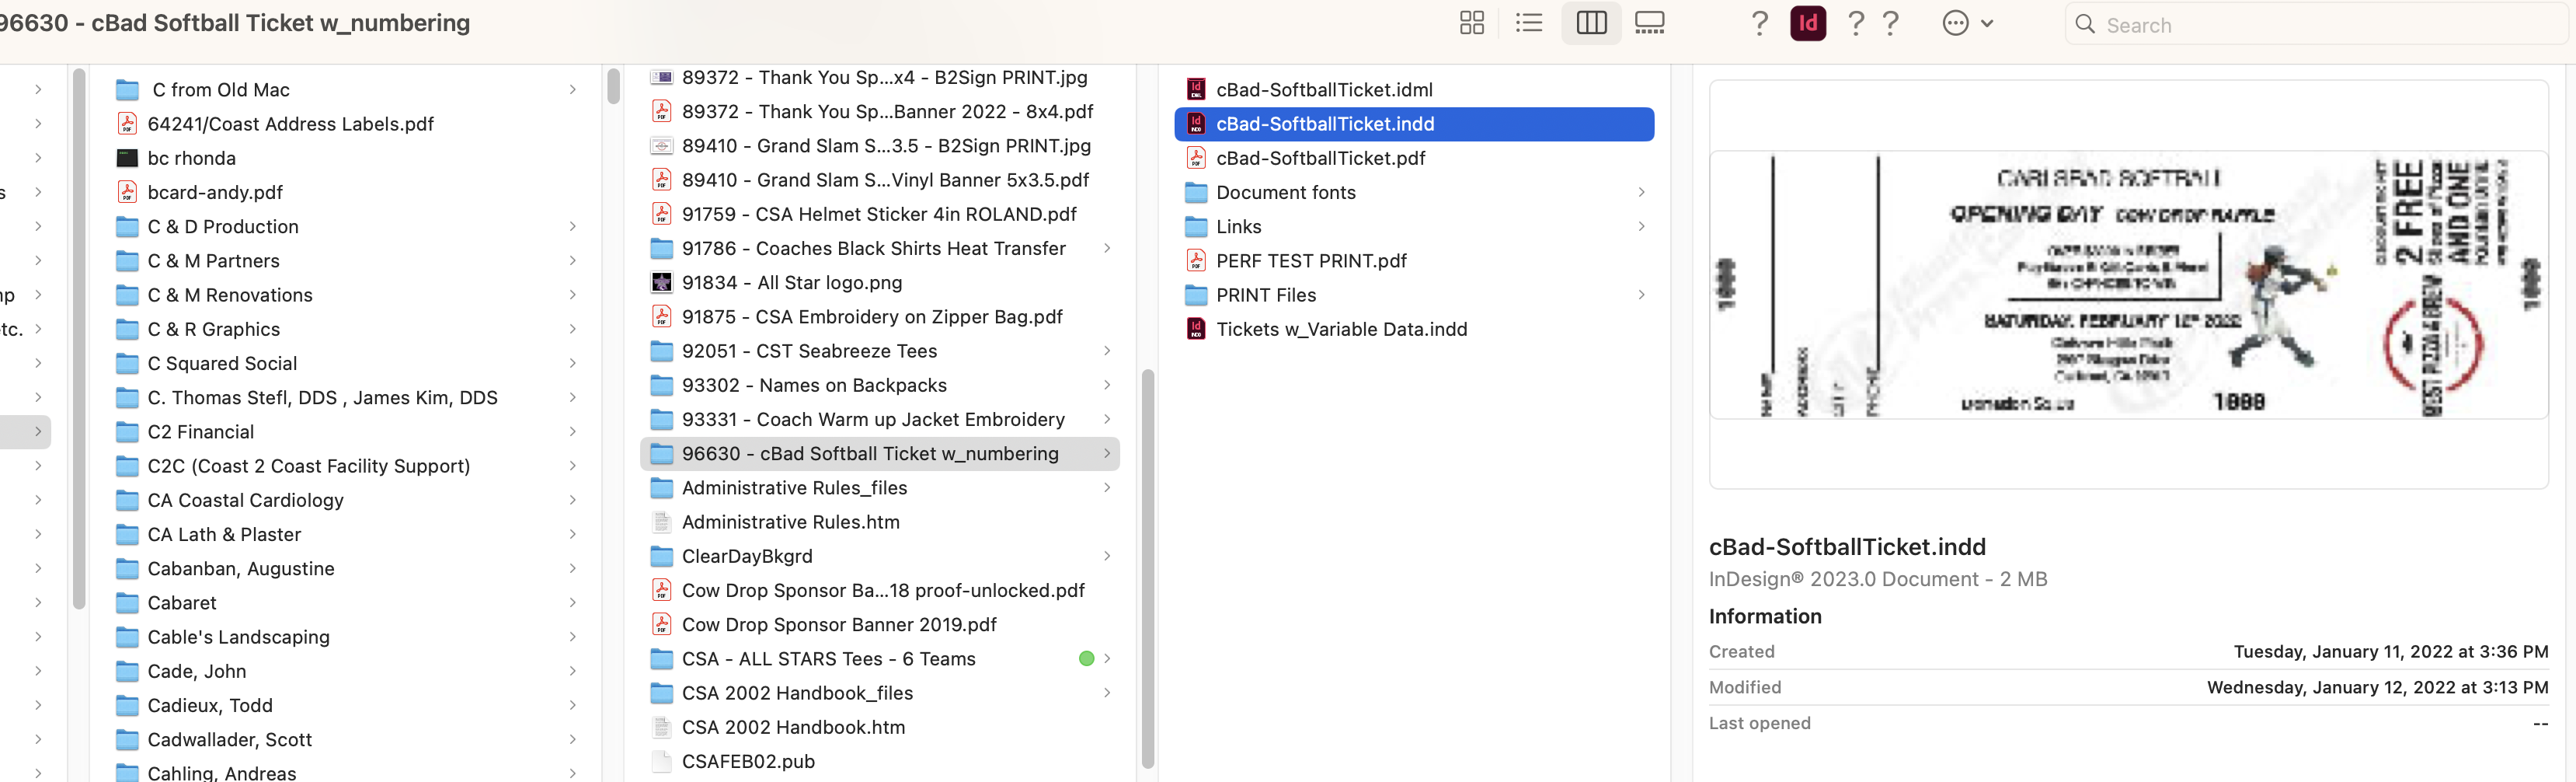Toggle column view in the toolbar
The width and height of the screenshot is (2576, 782).
click(1591, 22)
